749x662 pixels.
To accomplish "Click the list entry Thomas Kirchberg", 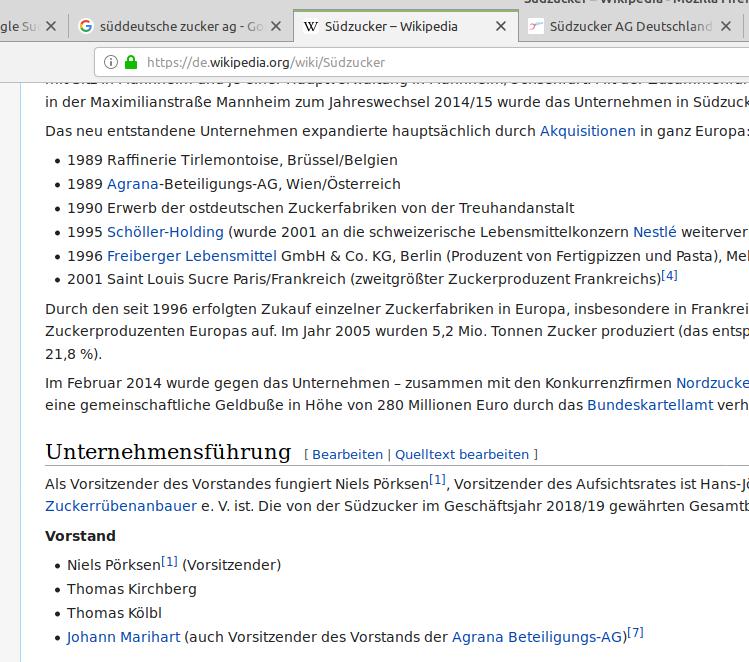I will (131, 589).
